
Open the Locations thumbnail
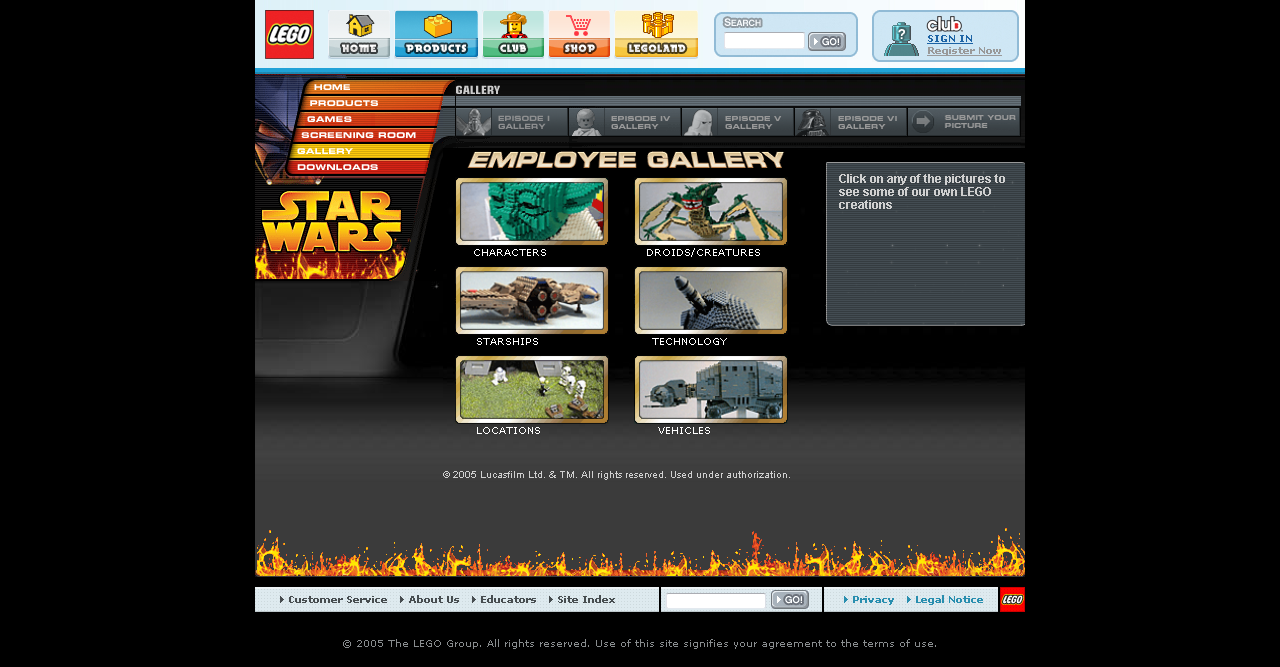(x=532, y=389)
